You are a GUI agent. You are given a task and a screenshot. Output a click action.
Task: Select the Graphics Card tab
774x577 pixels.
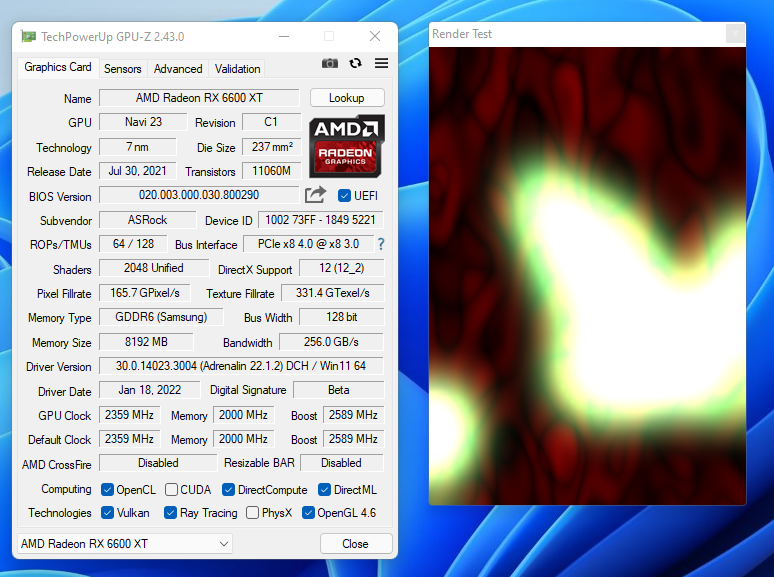(x=58, y=67)
